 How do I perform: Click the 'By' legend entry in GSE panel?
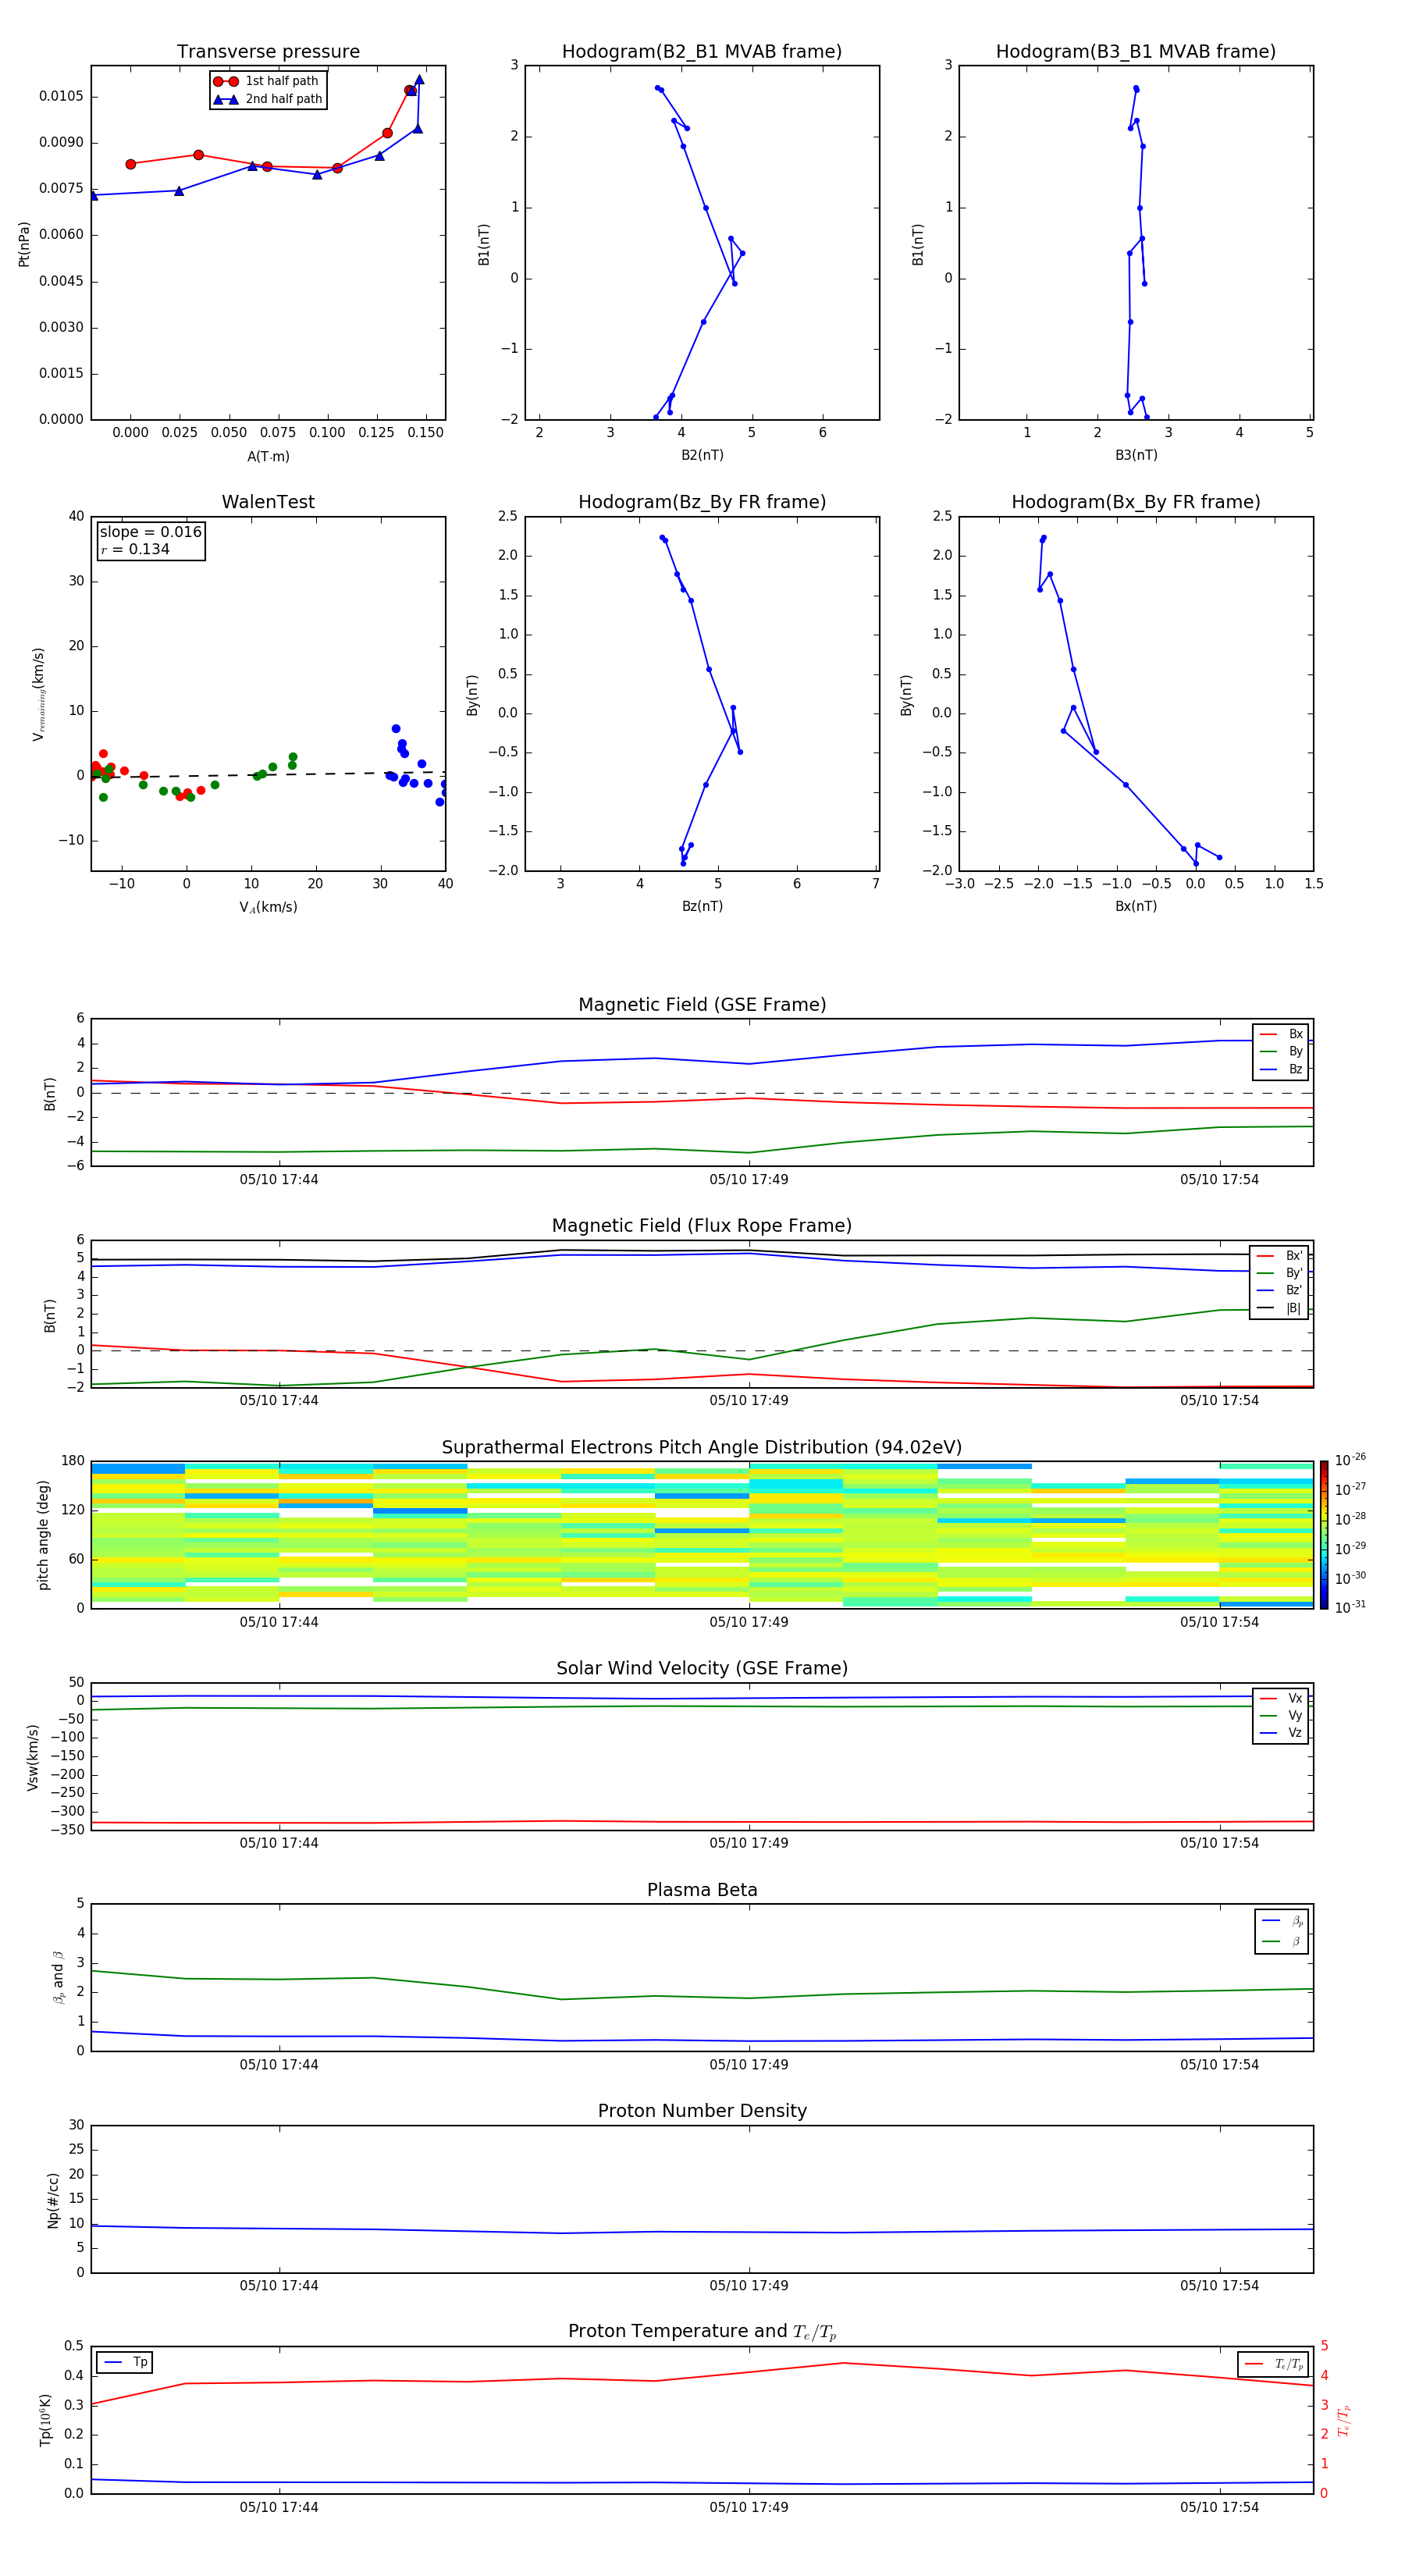[1281, 1051]
